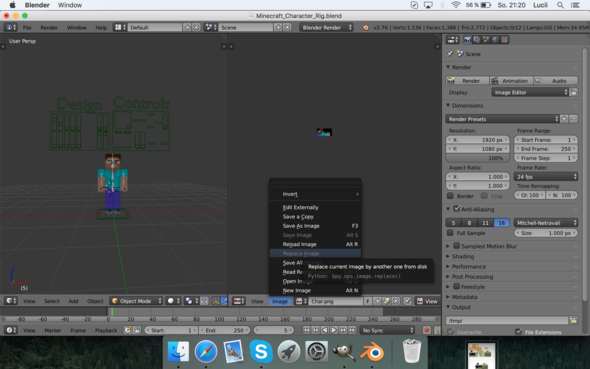Click the Render image button
Viewport: 590px width, 369px height.
click(467, 80)
